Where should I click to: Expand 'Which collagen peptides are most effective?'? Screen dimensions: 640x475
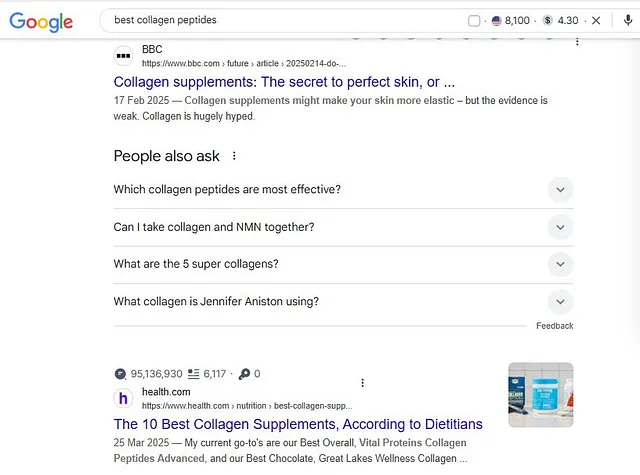(x=343, y=190)
